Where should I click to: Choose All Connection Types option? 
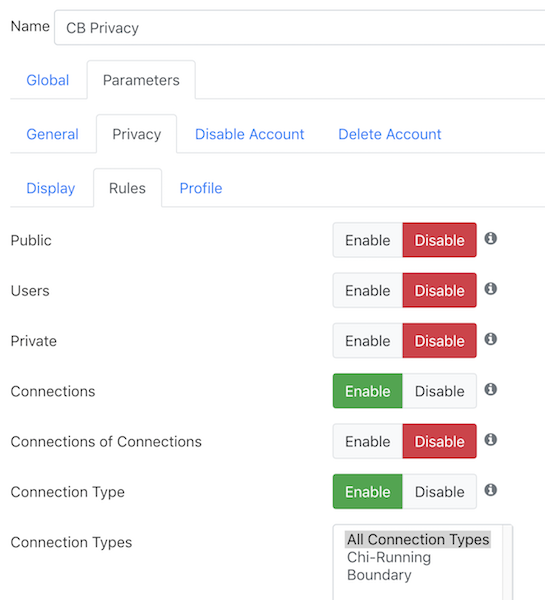[418, 539]
